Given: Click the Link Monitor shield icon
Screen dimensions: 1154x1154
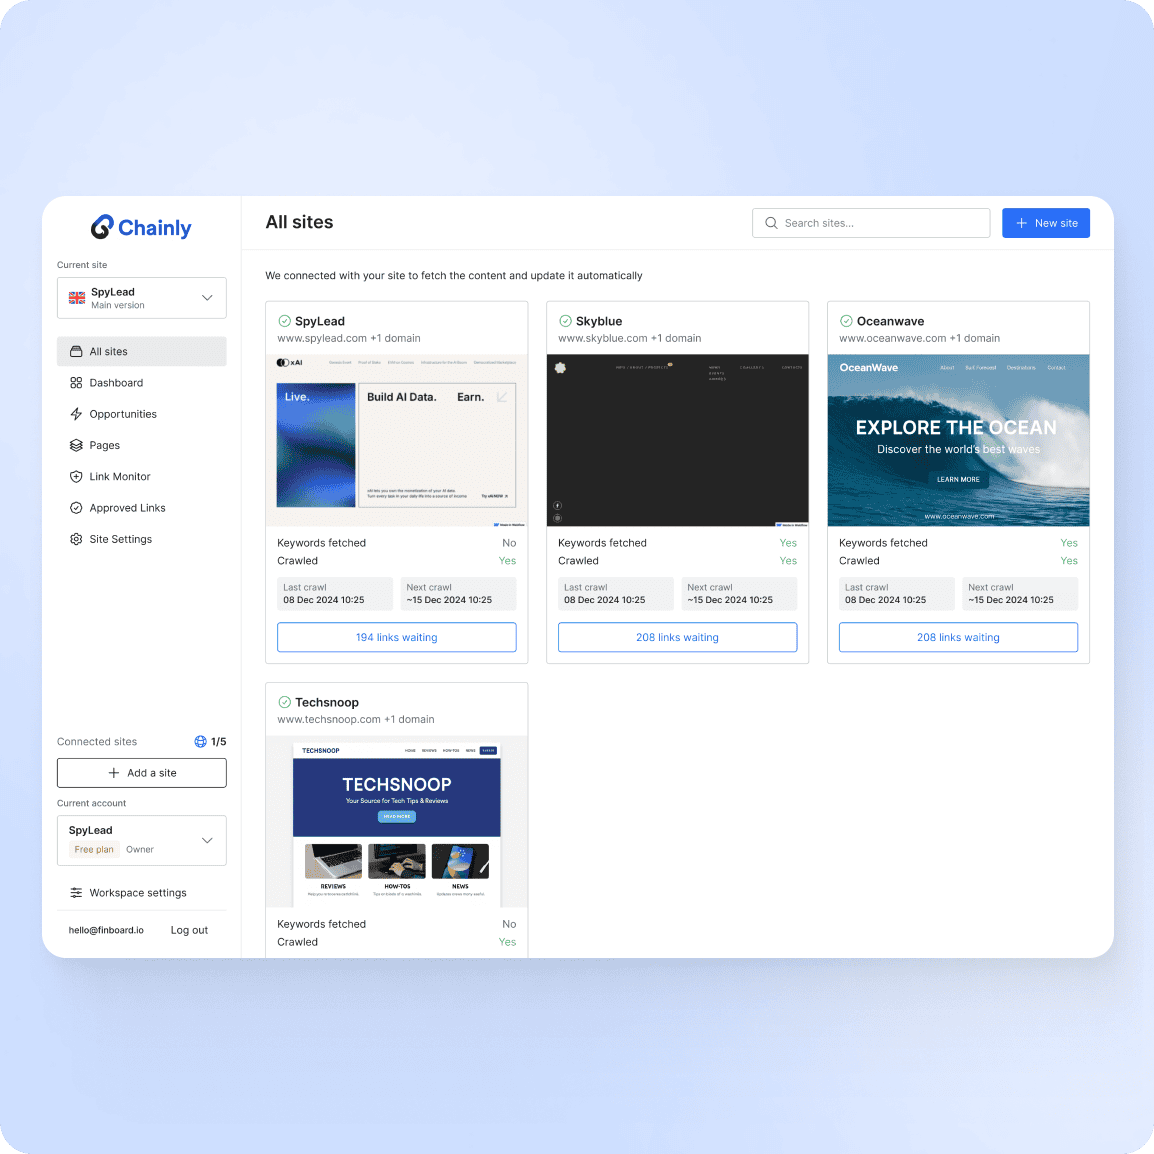Looking at the screenshot, I should click(x=76, y=477).
